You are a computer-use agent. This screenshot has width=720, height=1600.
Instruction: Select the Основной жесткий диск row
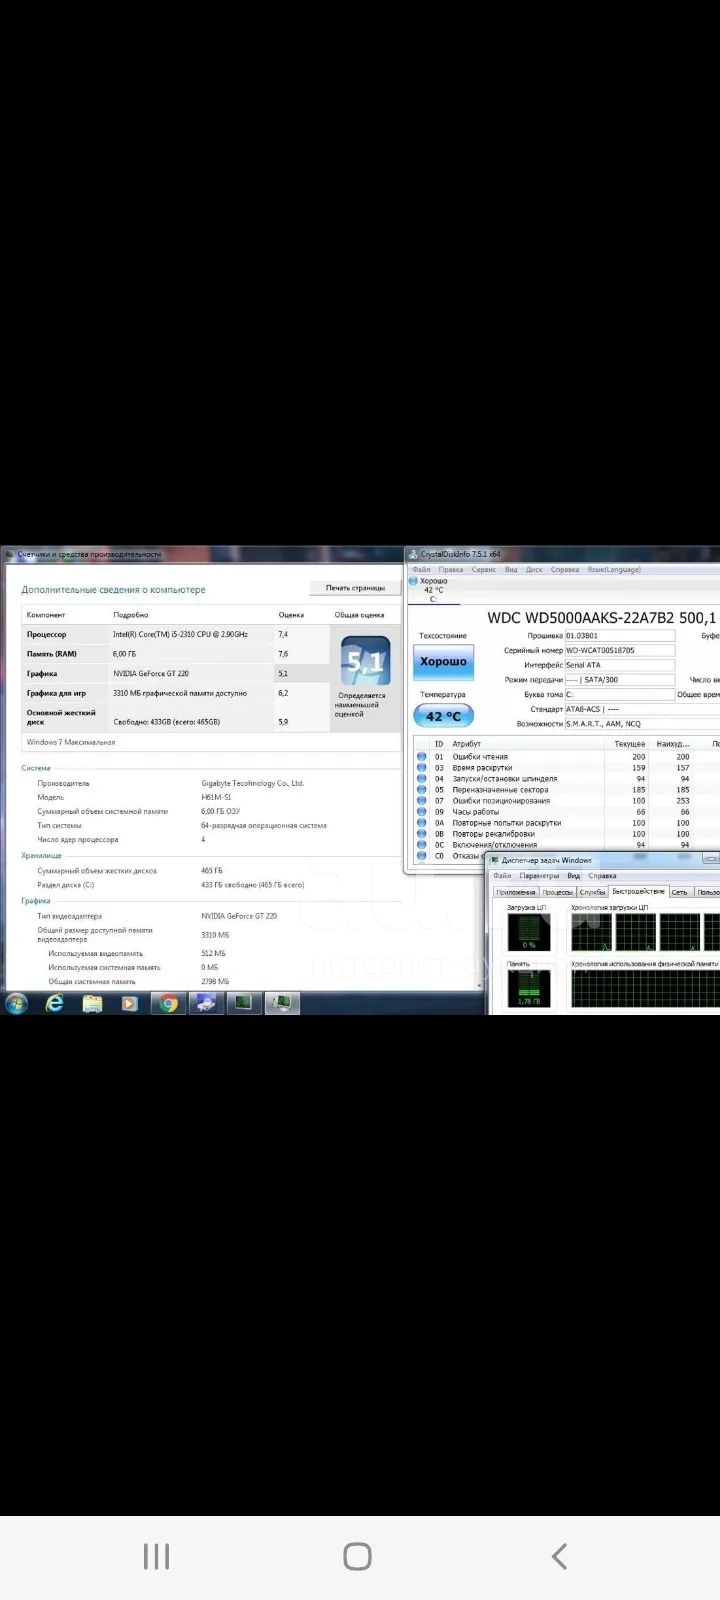[x=175, y=717]
